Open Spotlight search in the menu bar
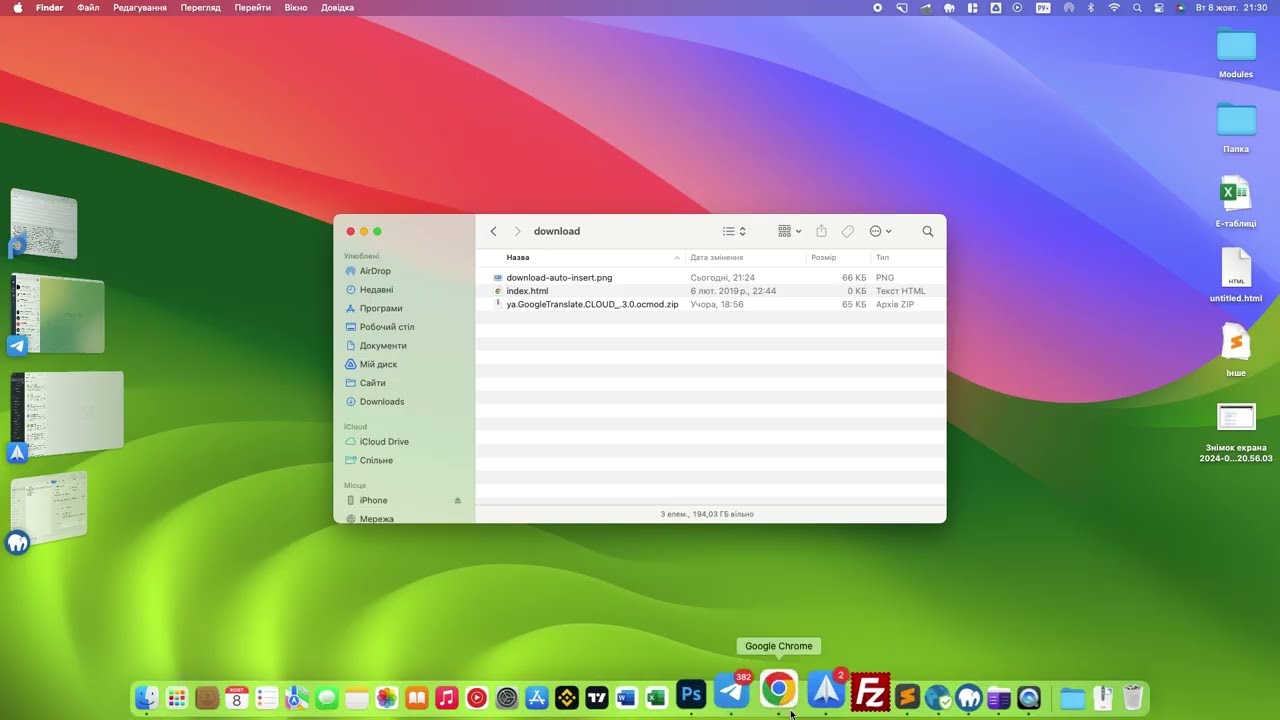Screen dimensions: 1280x720 point(1137,7)
